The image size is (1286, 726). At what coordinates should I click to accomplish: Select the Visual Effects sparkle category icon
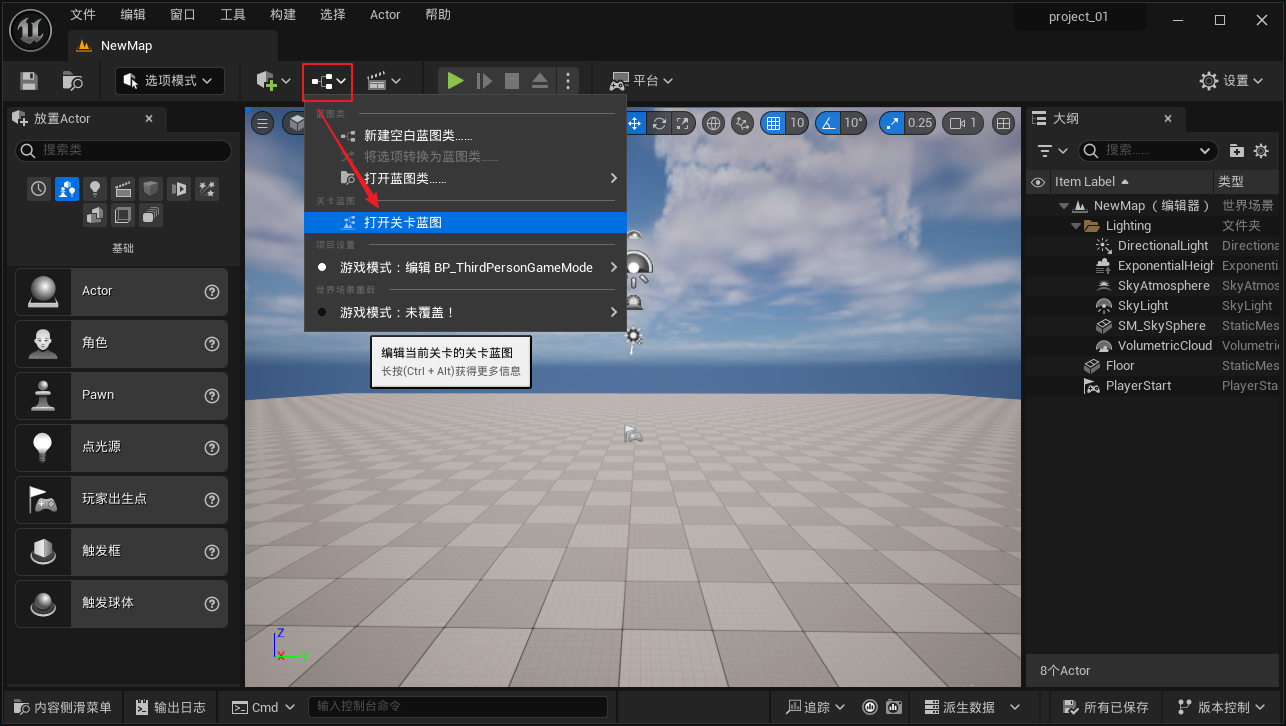(x=207, y=188)
